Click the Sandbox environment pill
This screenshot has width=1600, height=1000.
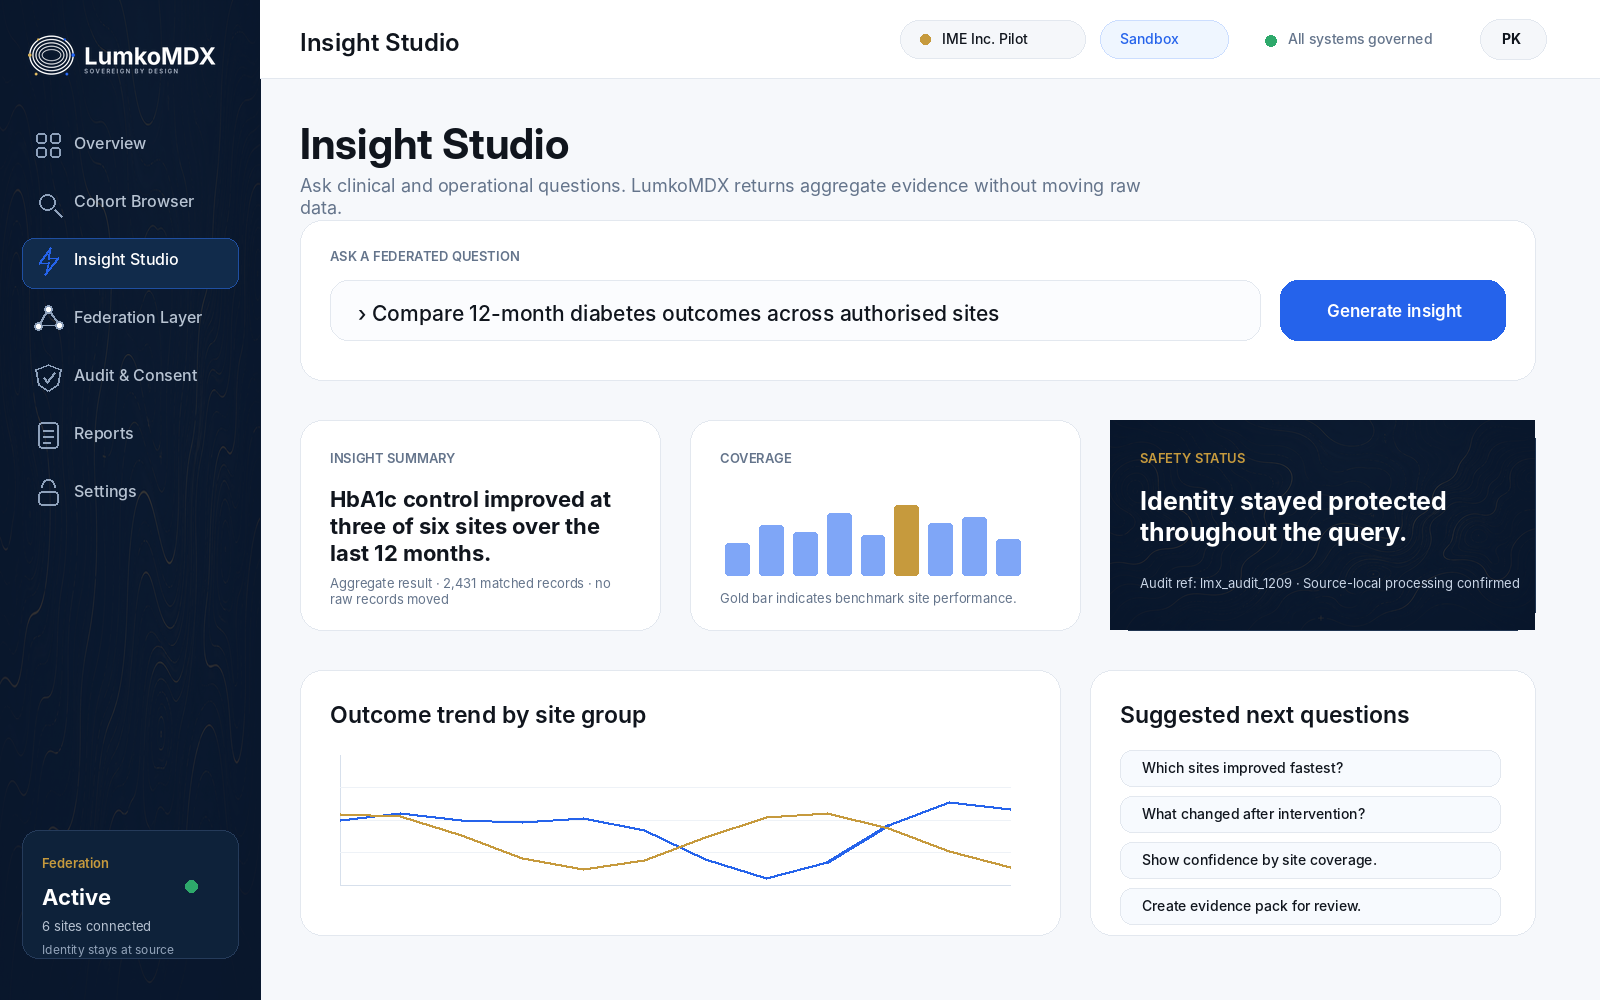[x=1164, y=40]
